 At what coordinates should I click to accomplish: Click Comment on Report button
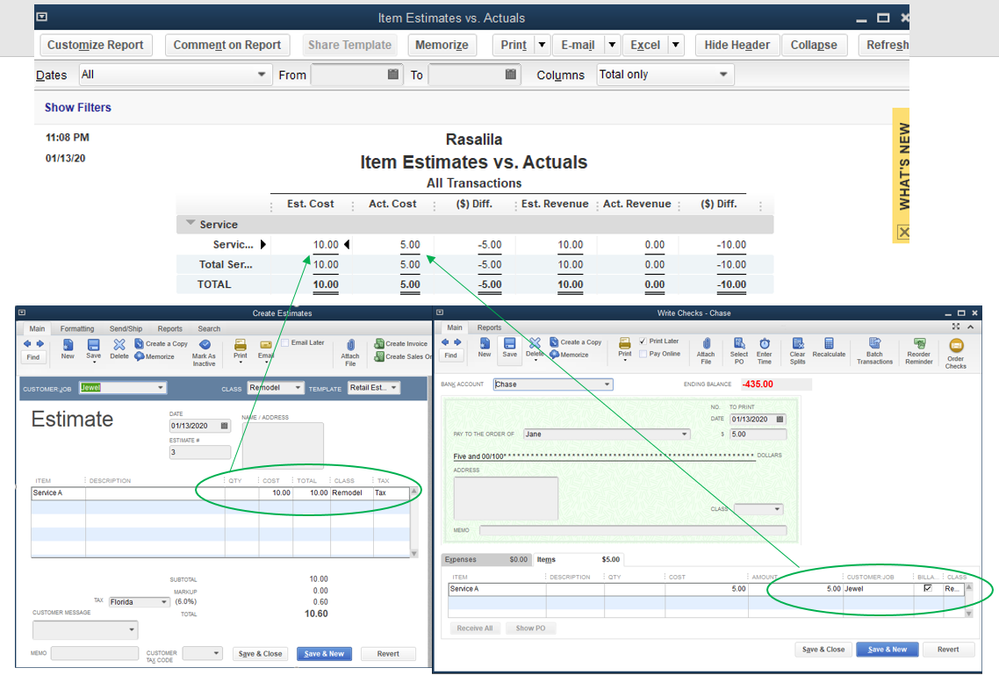227,45
